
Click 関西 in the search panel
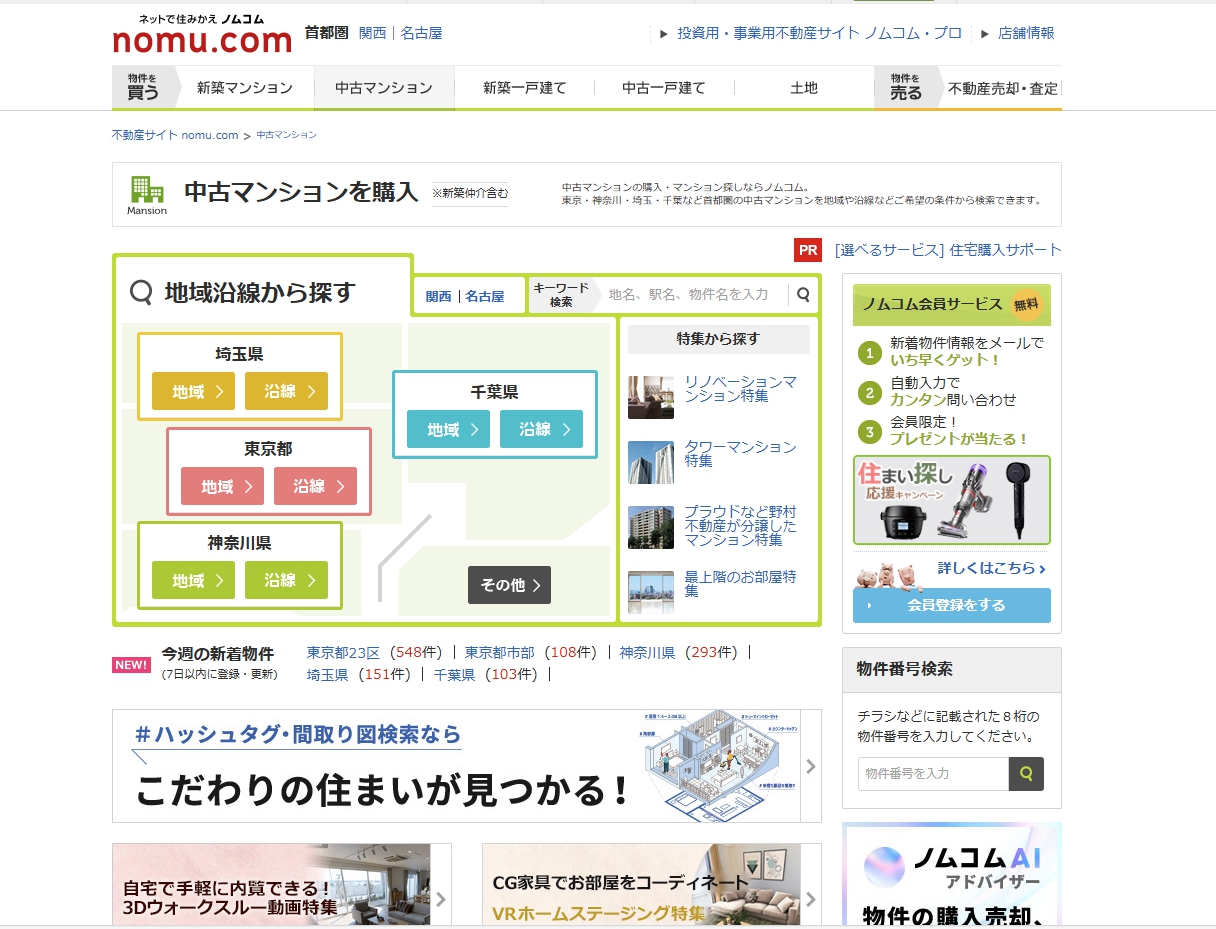tap(438, 296)
